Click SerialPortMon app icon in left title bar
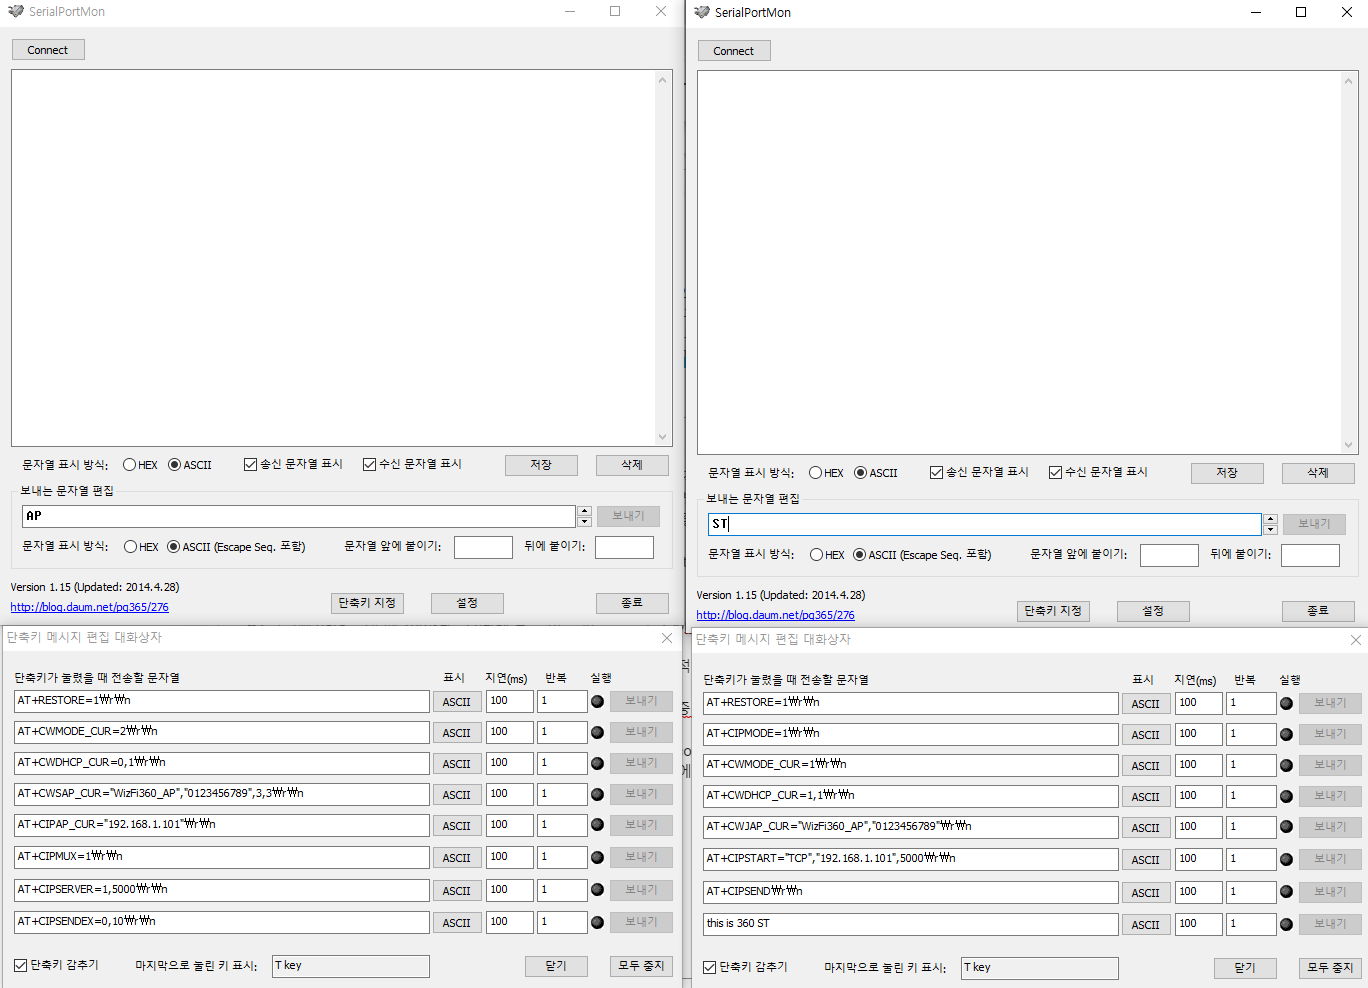The height and width of the screenshot is (988, 1368). (x=15, y=11)
